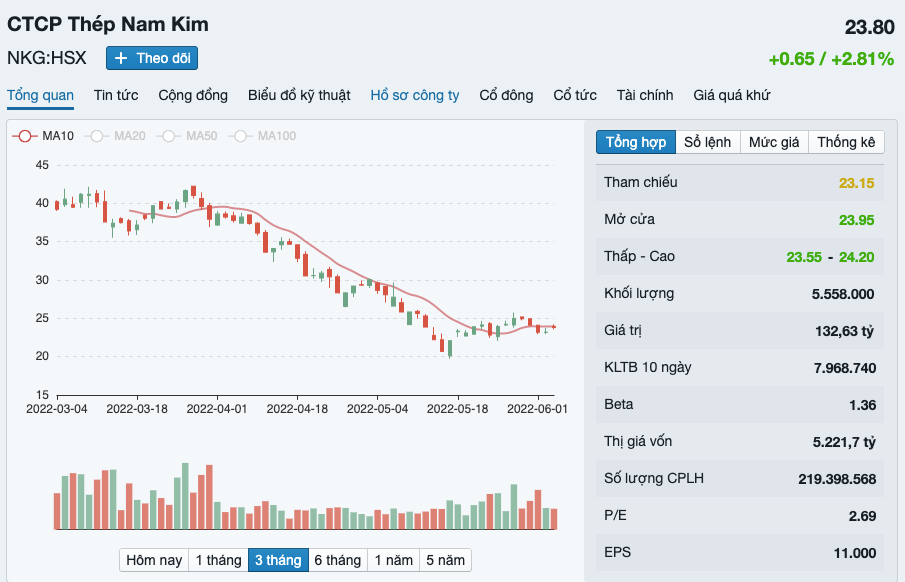The width and height of the screenshot is (905, 582).
Task: Enable the MA50 moving average line
Action: point(188,136)
